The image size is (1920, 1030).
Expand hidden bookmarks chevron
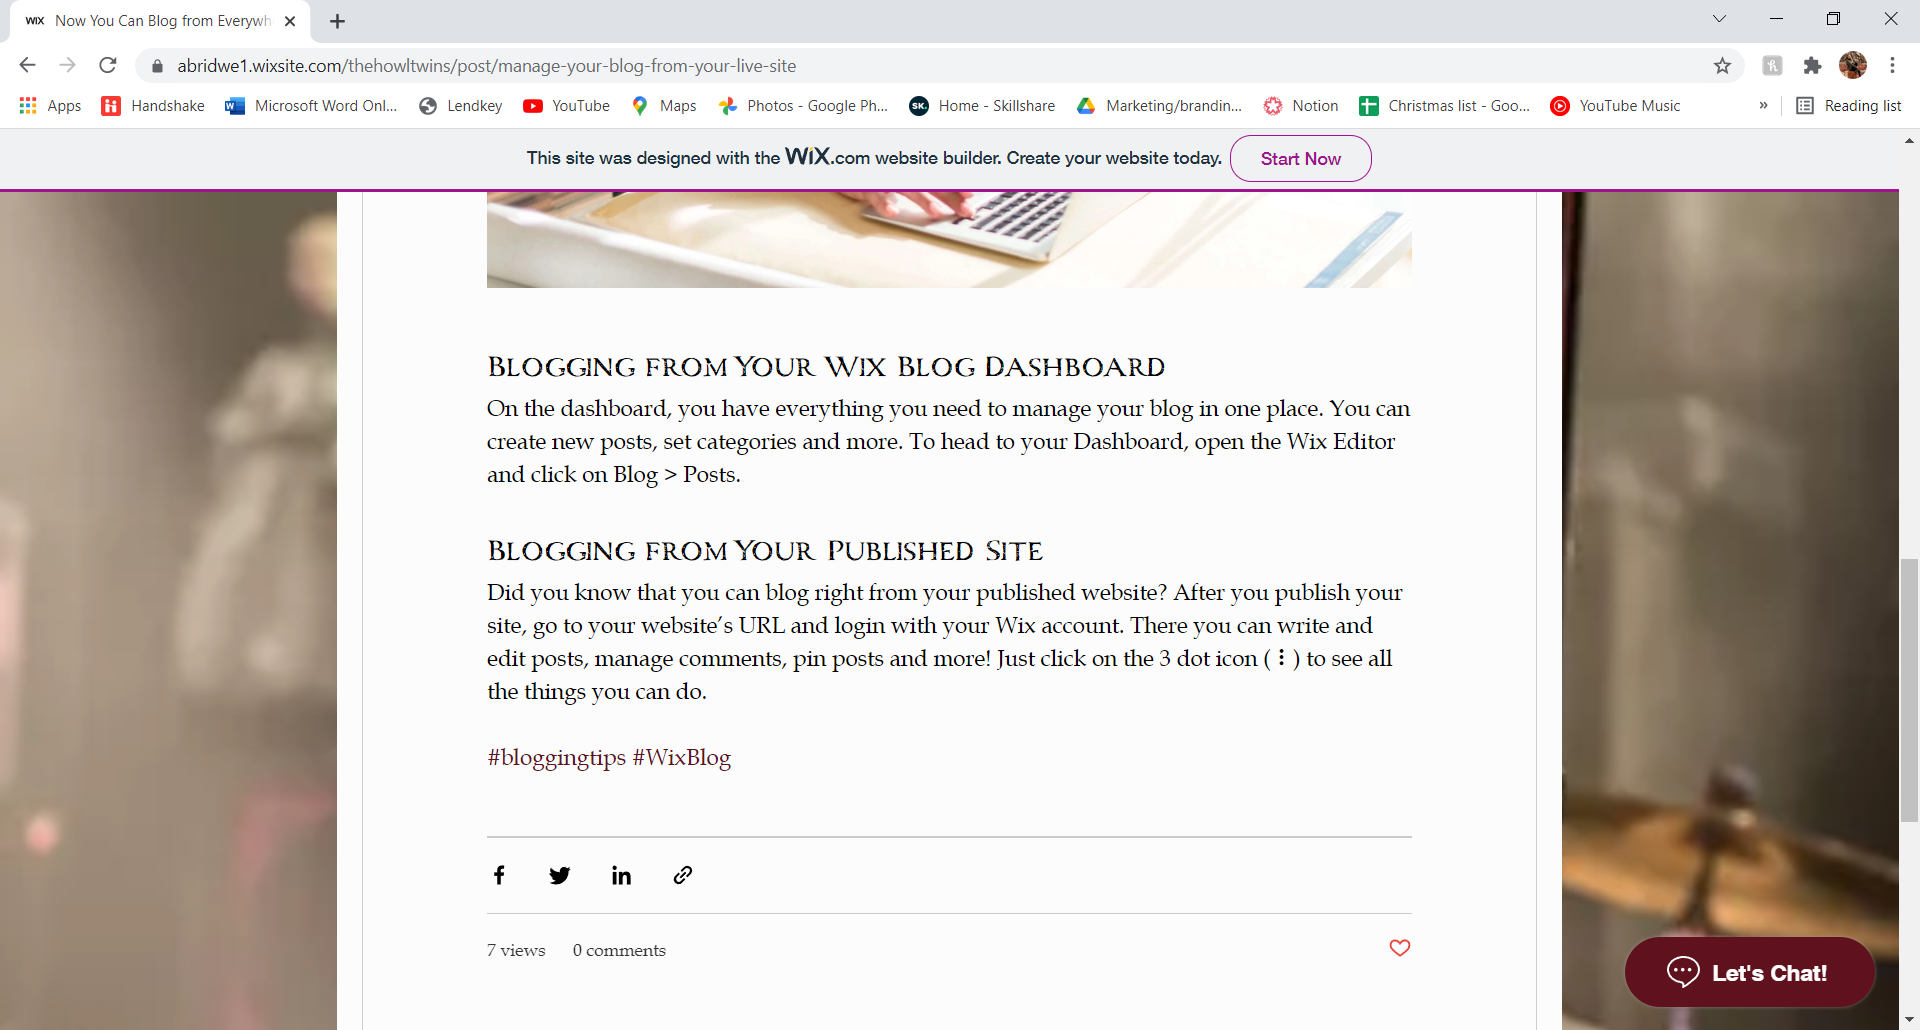point(1763,106)
